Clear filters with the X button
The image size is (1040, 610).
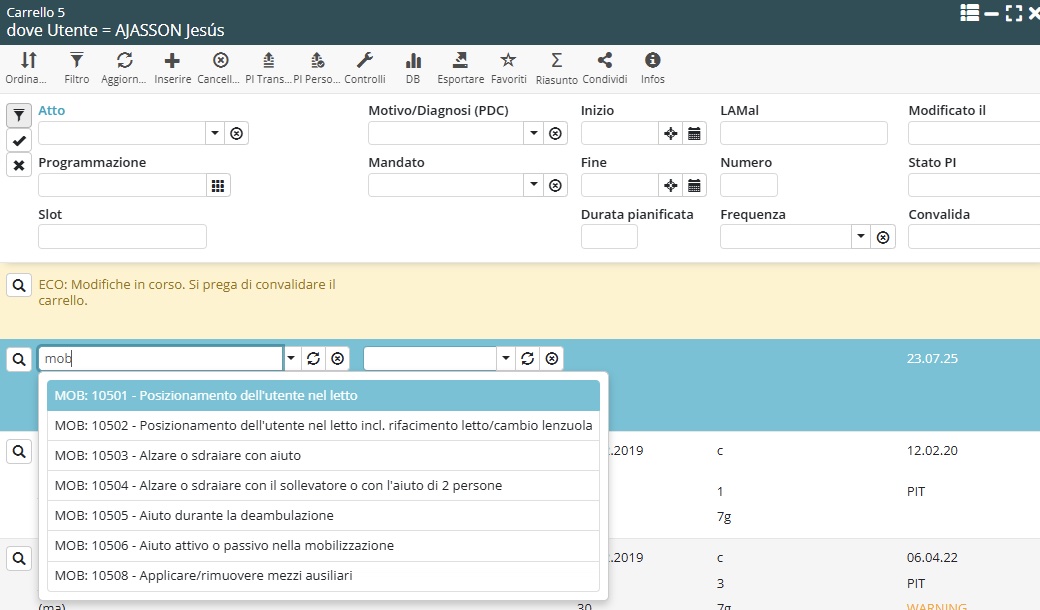[x=19, y=165]
